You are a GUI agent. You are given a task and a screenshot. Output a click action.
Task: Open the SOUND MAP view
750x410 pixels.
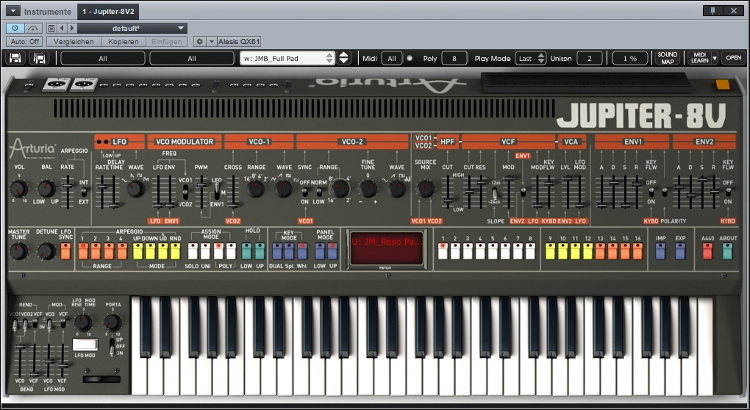pyautogui.click(x=667, y=58)
